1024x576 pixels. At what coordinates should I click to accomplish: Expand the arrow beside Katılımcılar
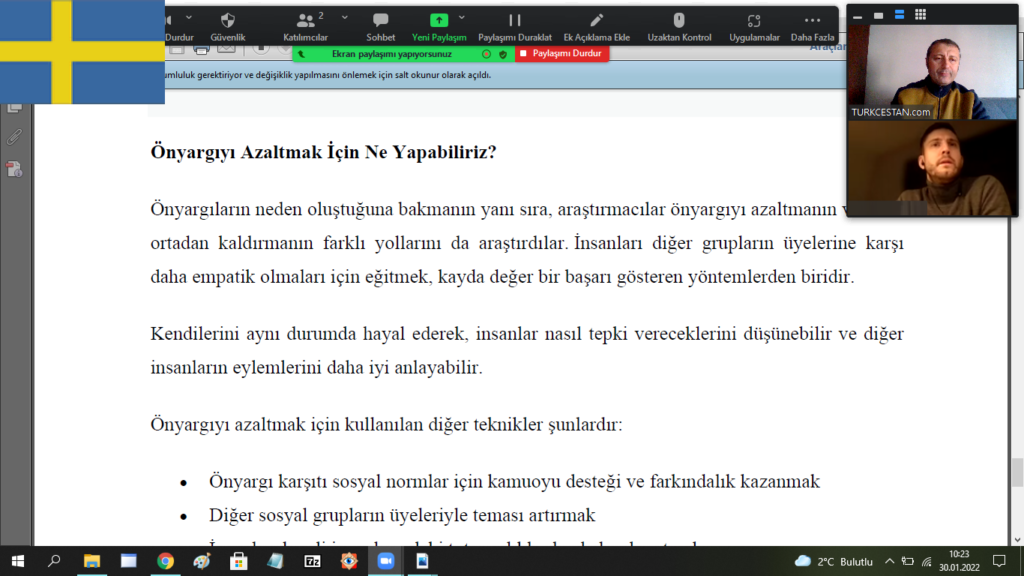345,18
